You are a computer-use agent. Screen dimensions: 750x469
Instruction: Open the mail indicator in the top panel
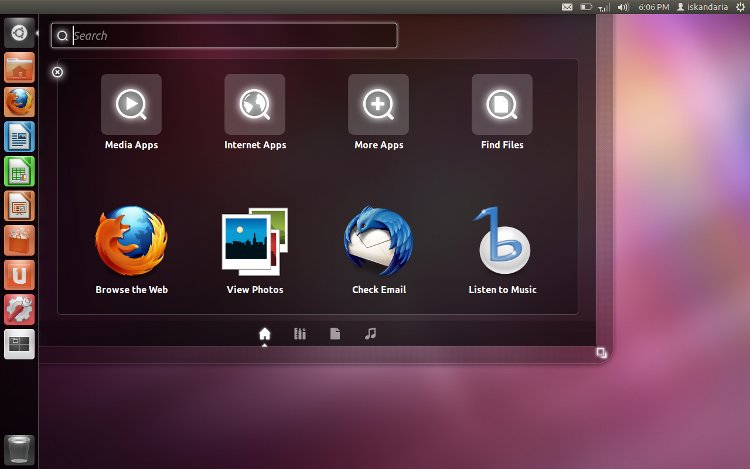[567, 7]
